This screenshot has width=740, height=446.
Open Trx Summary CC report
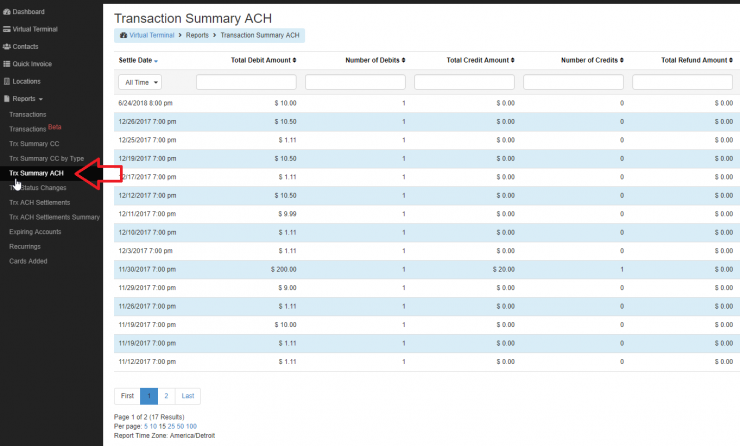[x=34, y=144]
